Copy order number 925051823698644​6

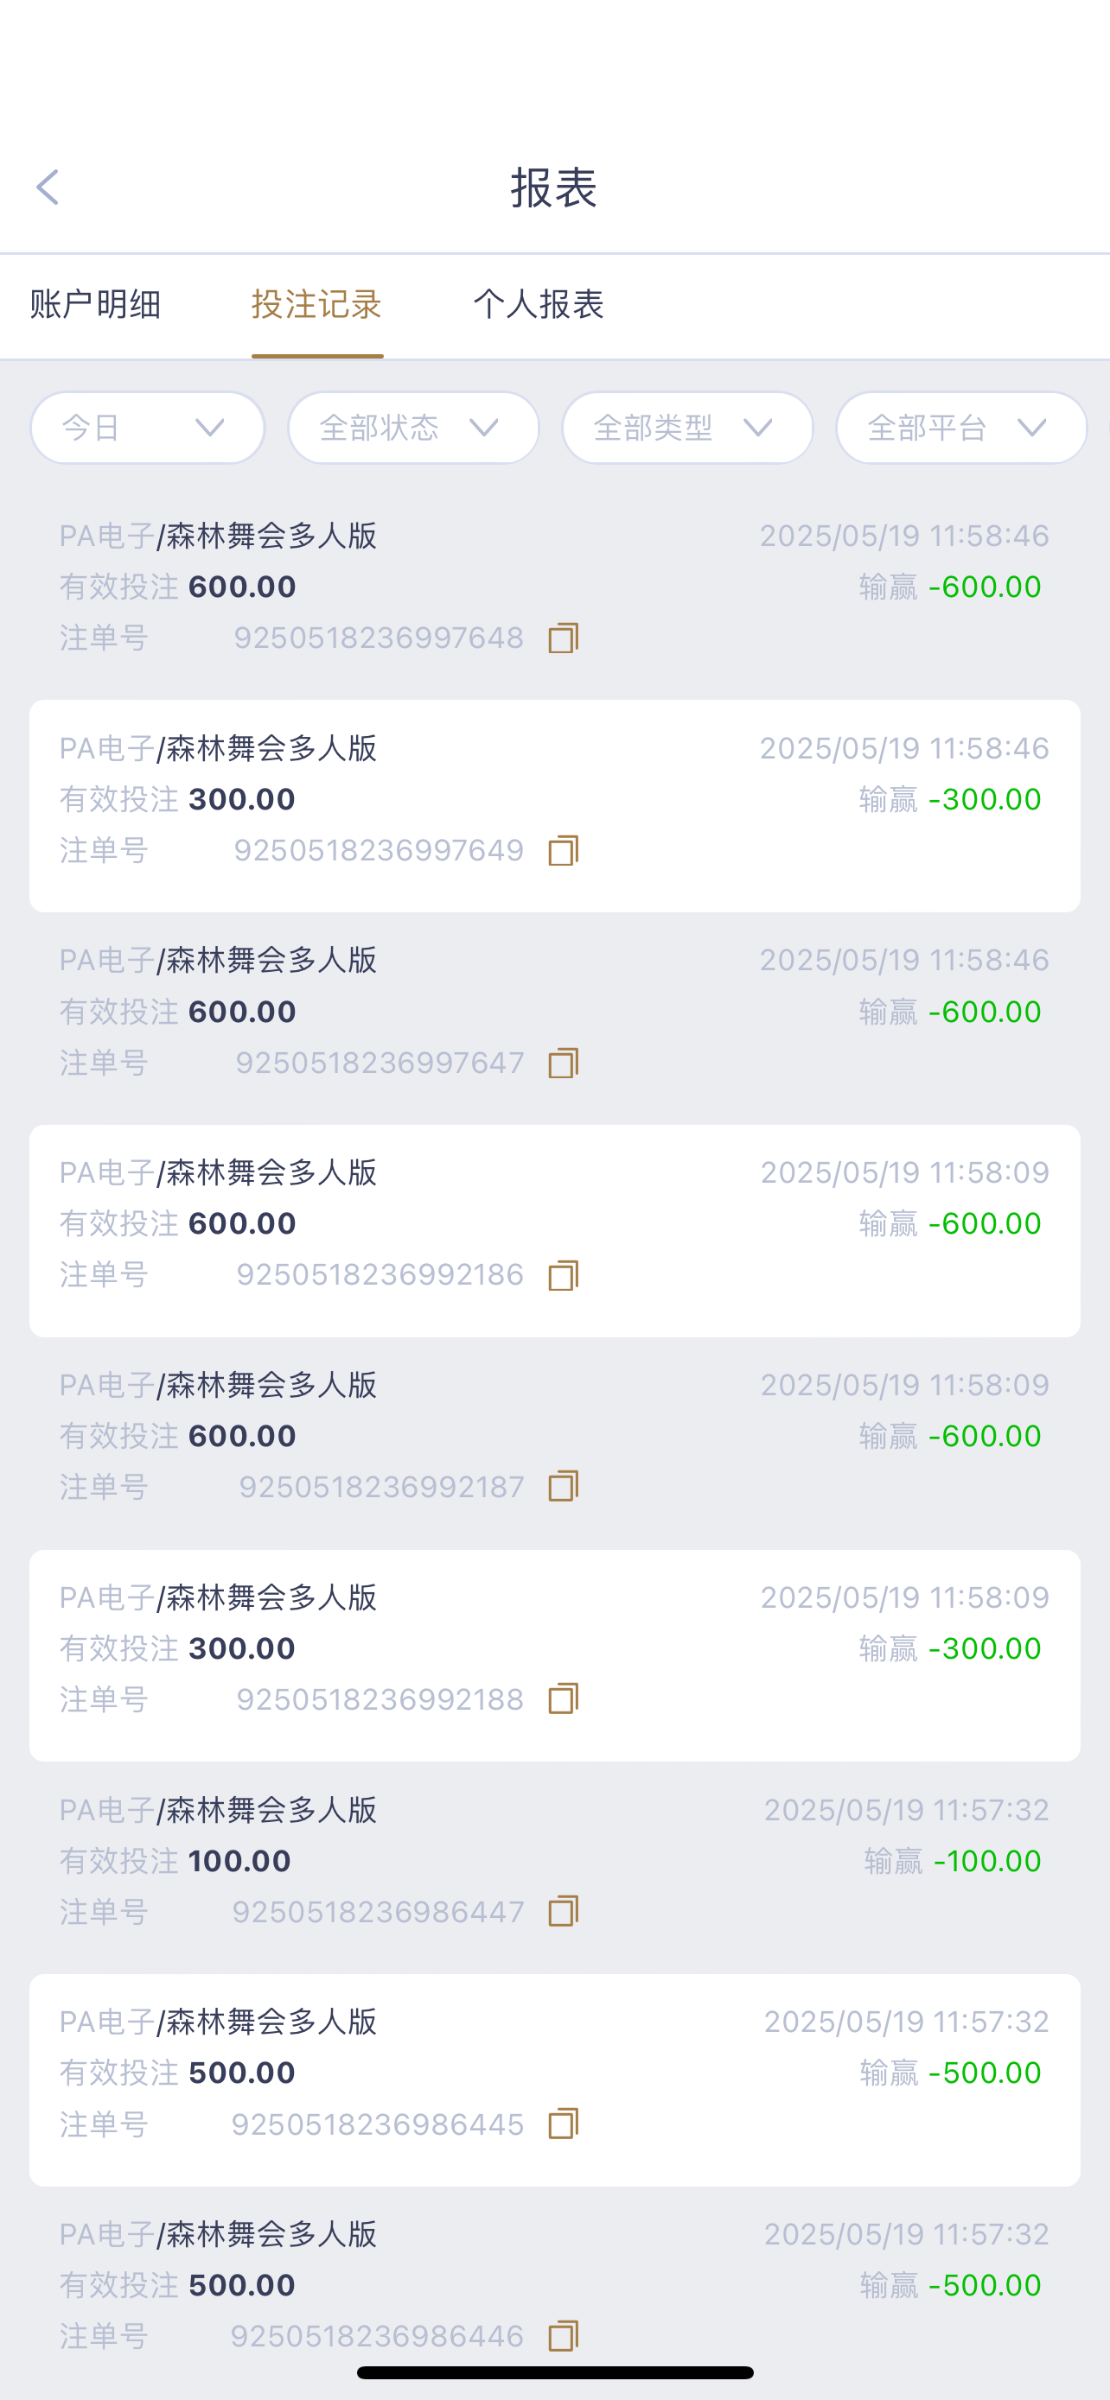[x=563, y=2336]
